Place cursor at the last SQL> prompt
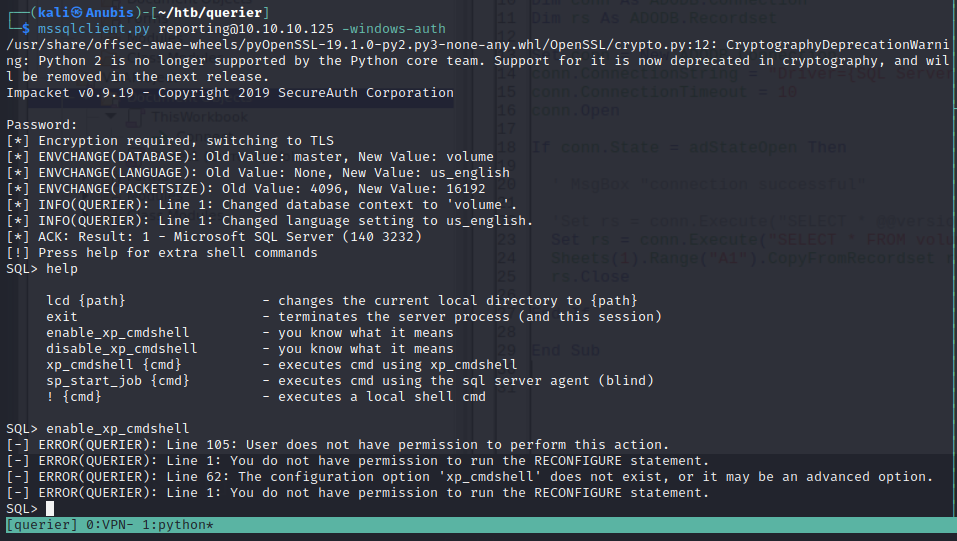This screenshot has width=957, height=541. (x=22, y=509)
